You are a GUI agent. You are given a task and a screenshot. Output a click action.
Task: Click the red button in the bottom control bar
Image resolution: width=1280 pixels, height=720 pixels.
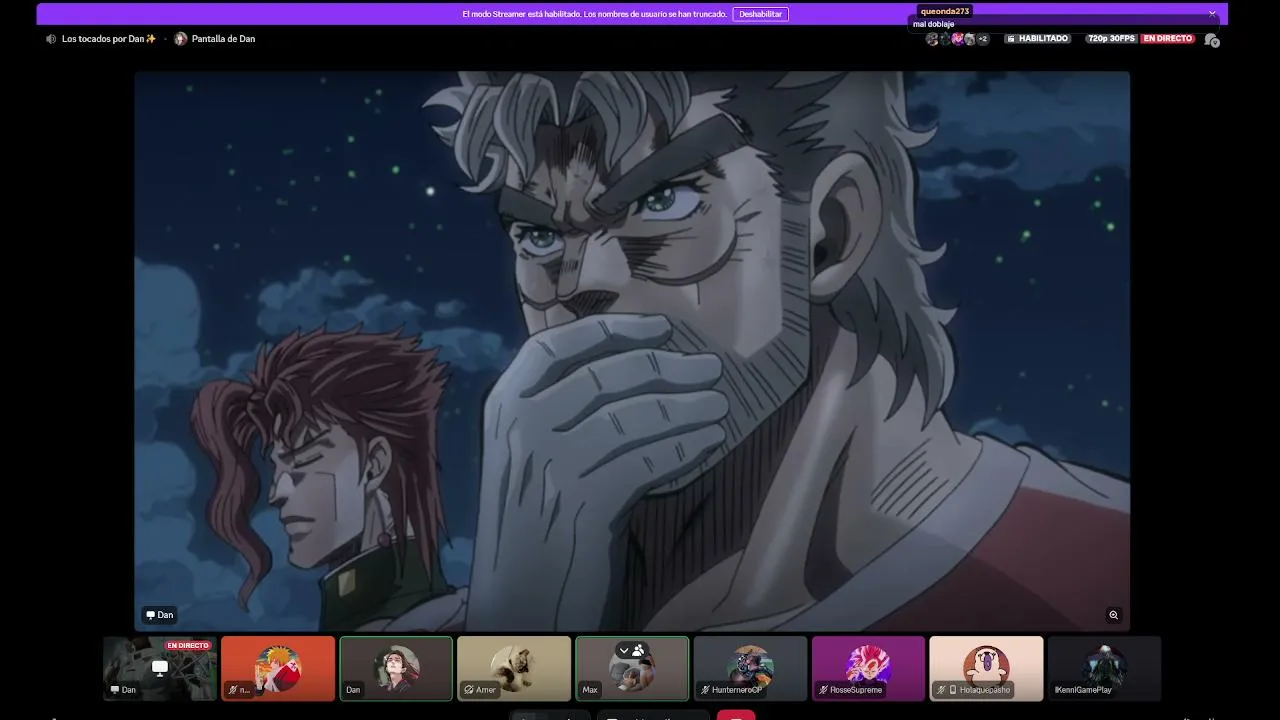(x=736, y=714)
